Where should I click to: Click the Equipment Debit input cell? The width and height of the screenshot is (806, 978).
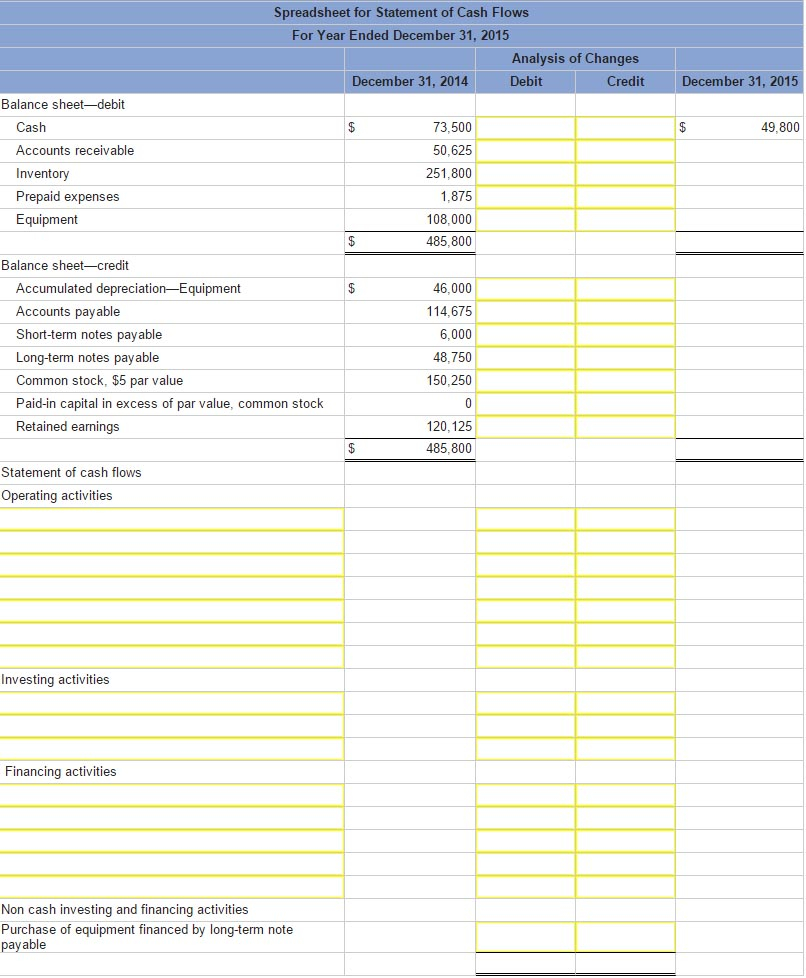coord(525,220)
